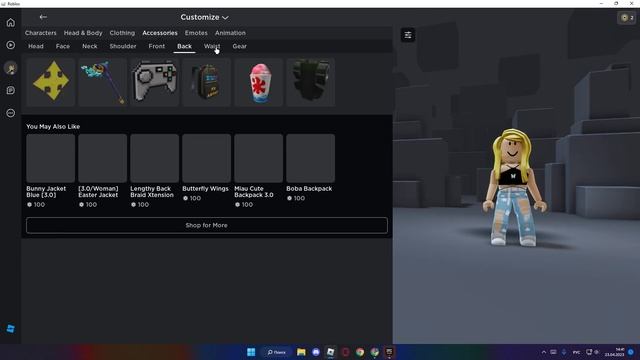Select the Waist accessories subtab
This screenshot has width=640, height=360.
tap(212, 46)
